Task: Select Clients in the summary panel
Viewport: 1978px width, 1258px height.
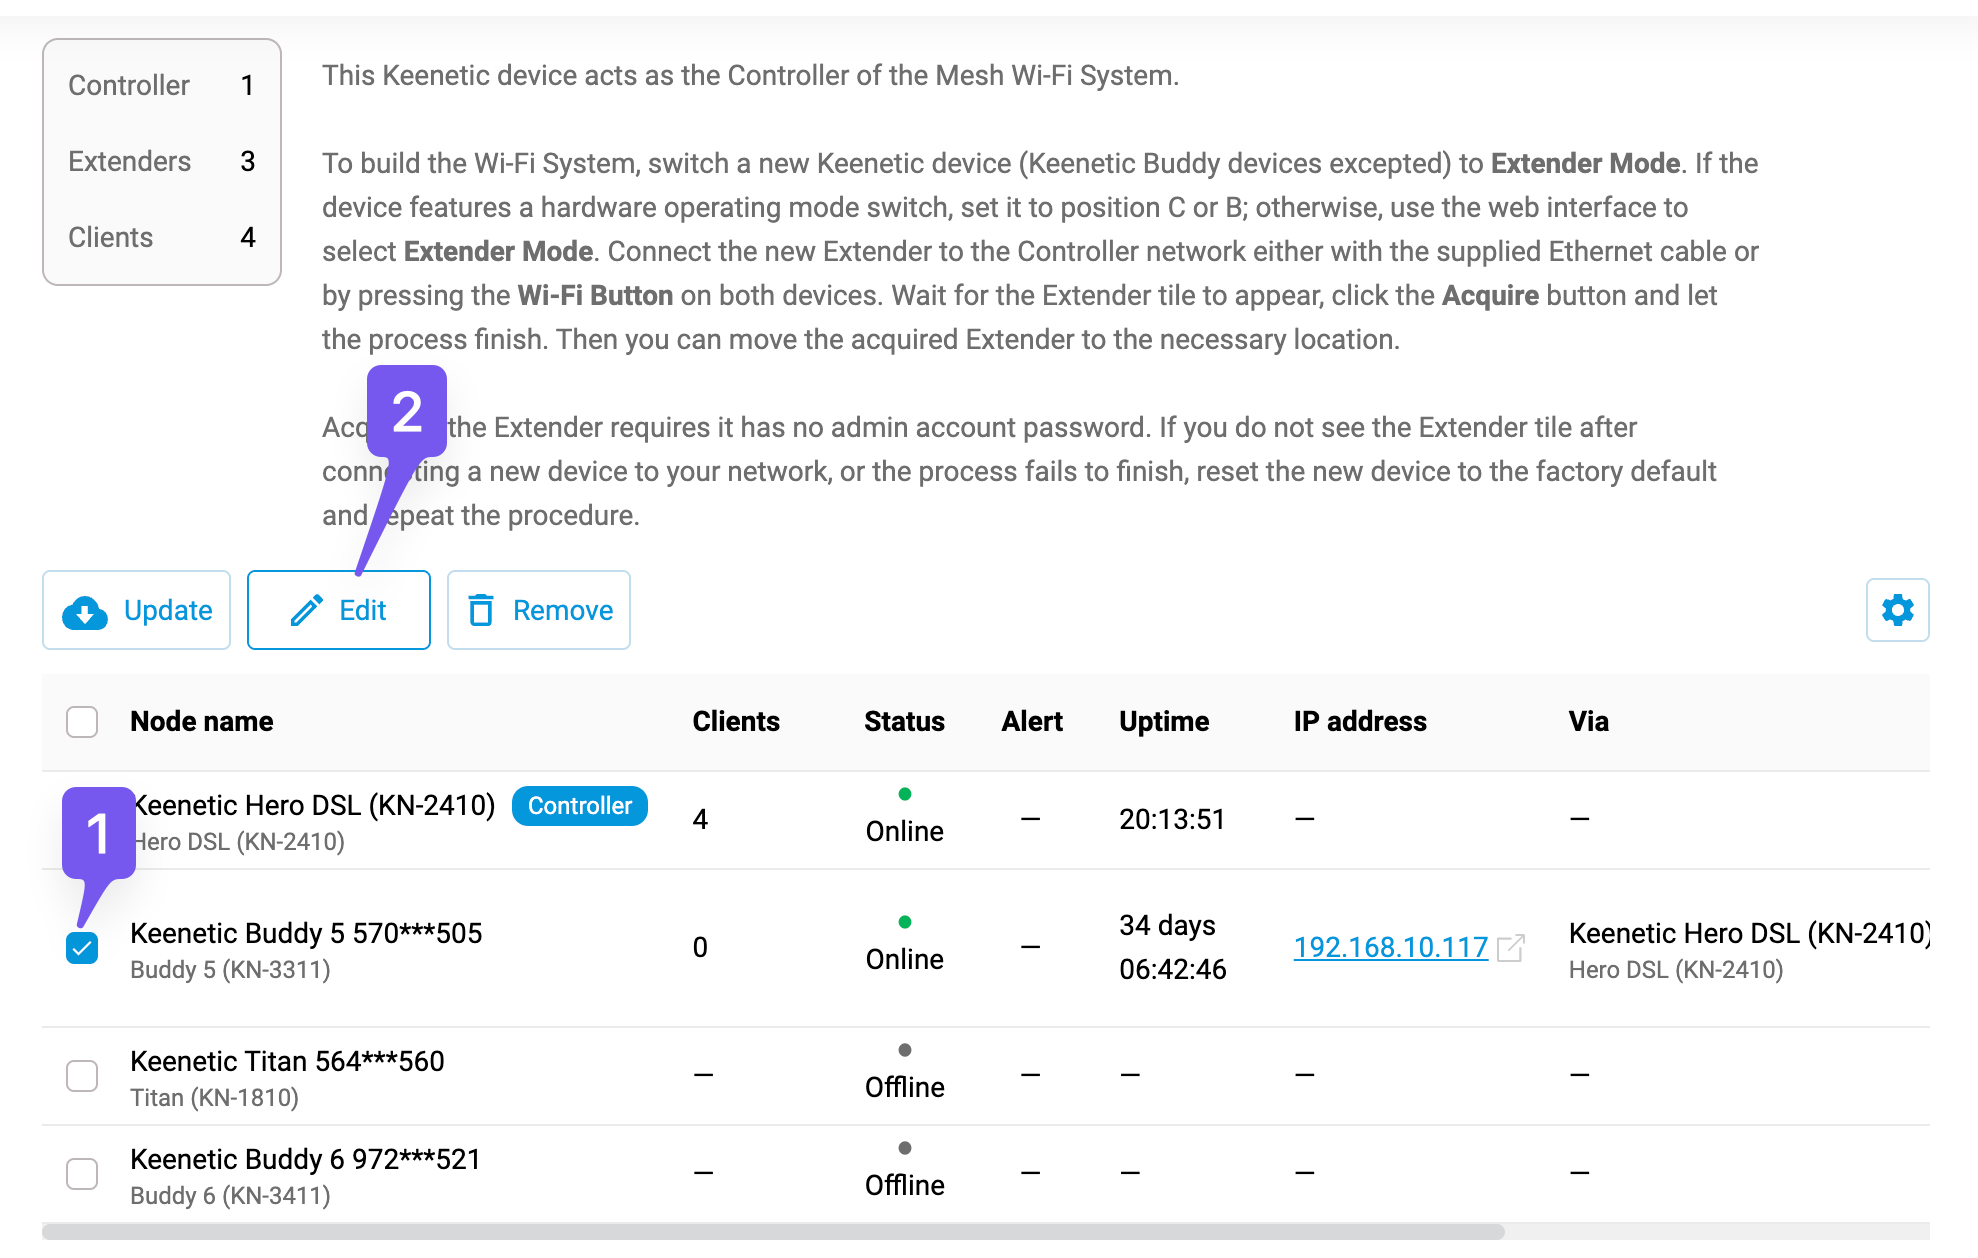Action: [111, 238]
